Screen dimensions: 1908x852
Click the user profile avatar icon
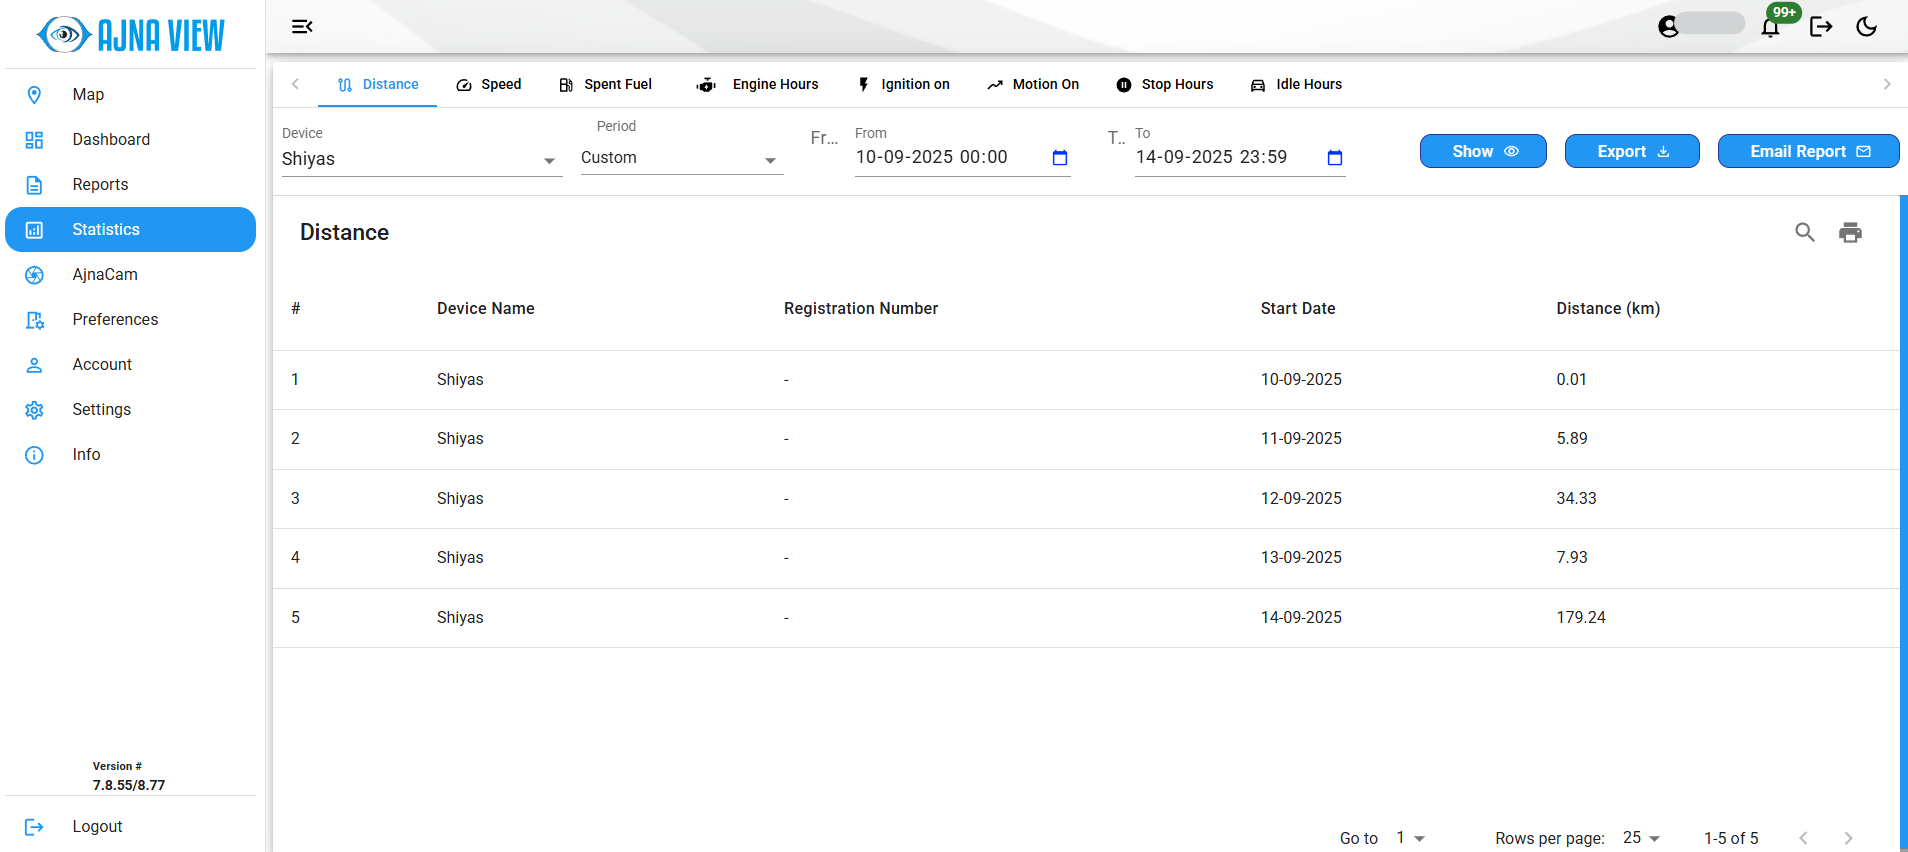[x=1668, y=27]
